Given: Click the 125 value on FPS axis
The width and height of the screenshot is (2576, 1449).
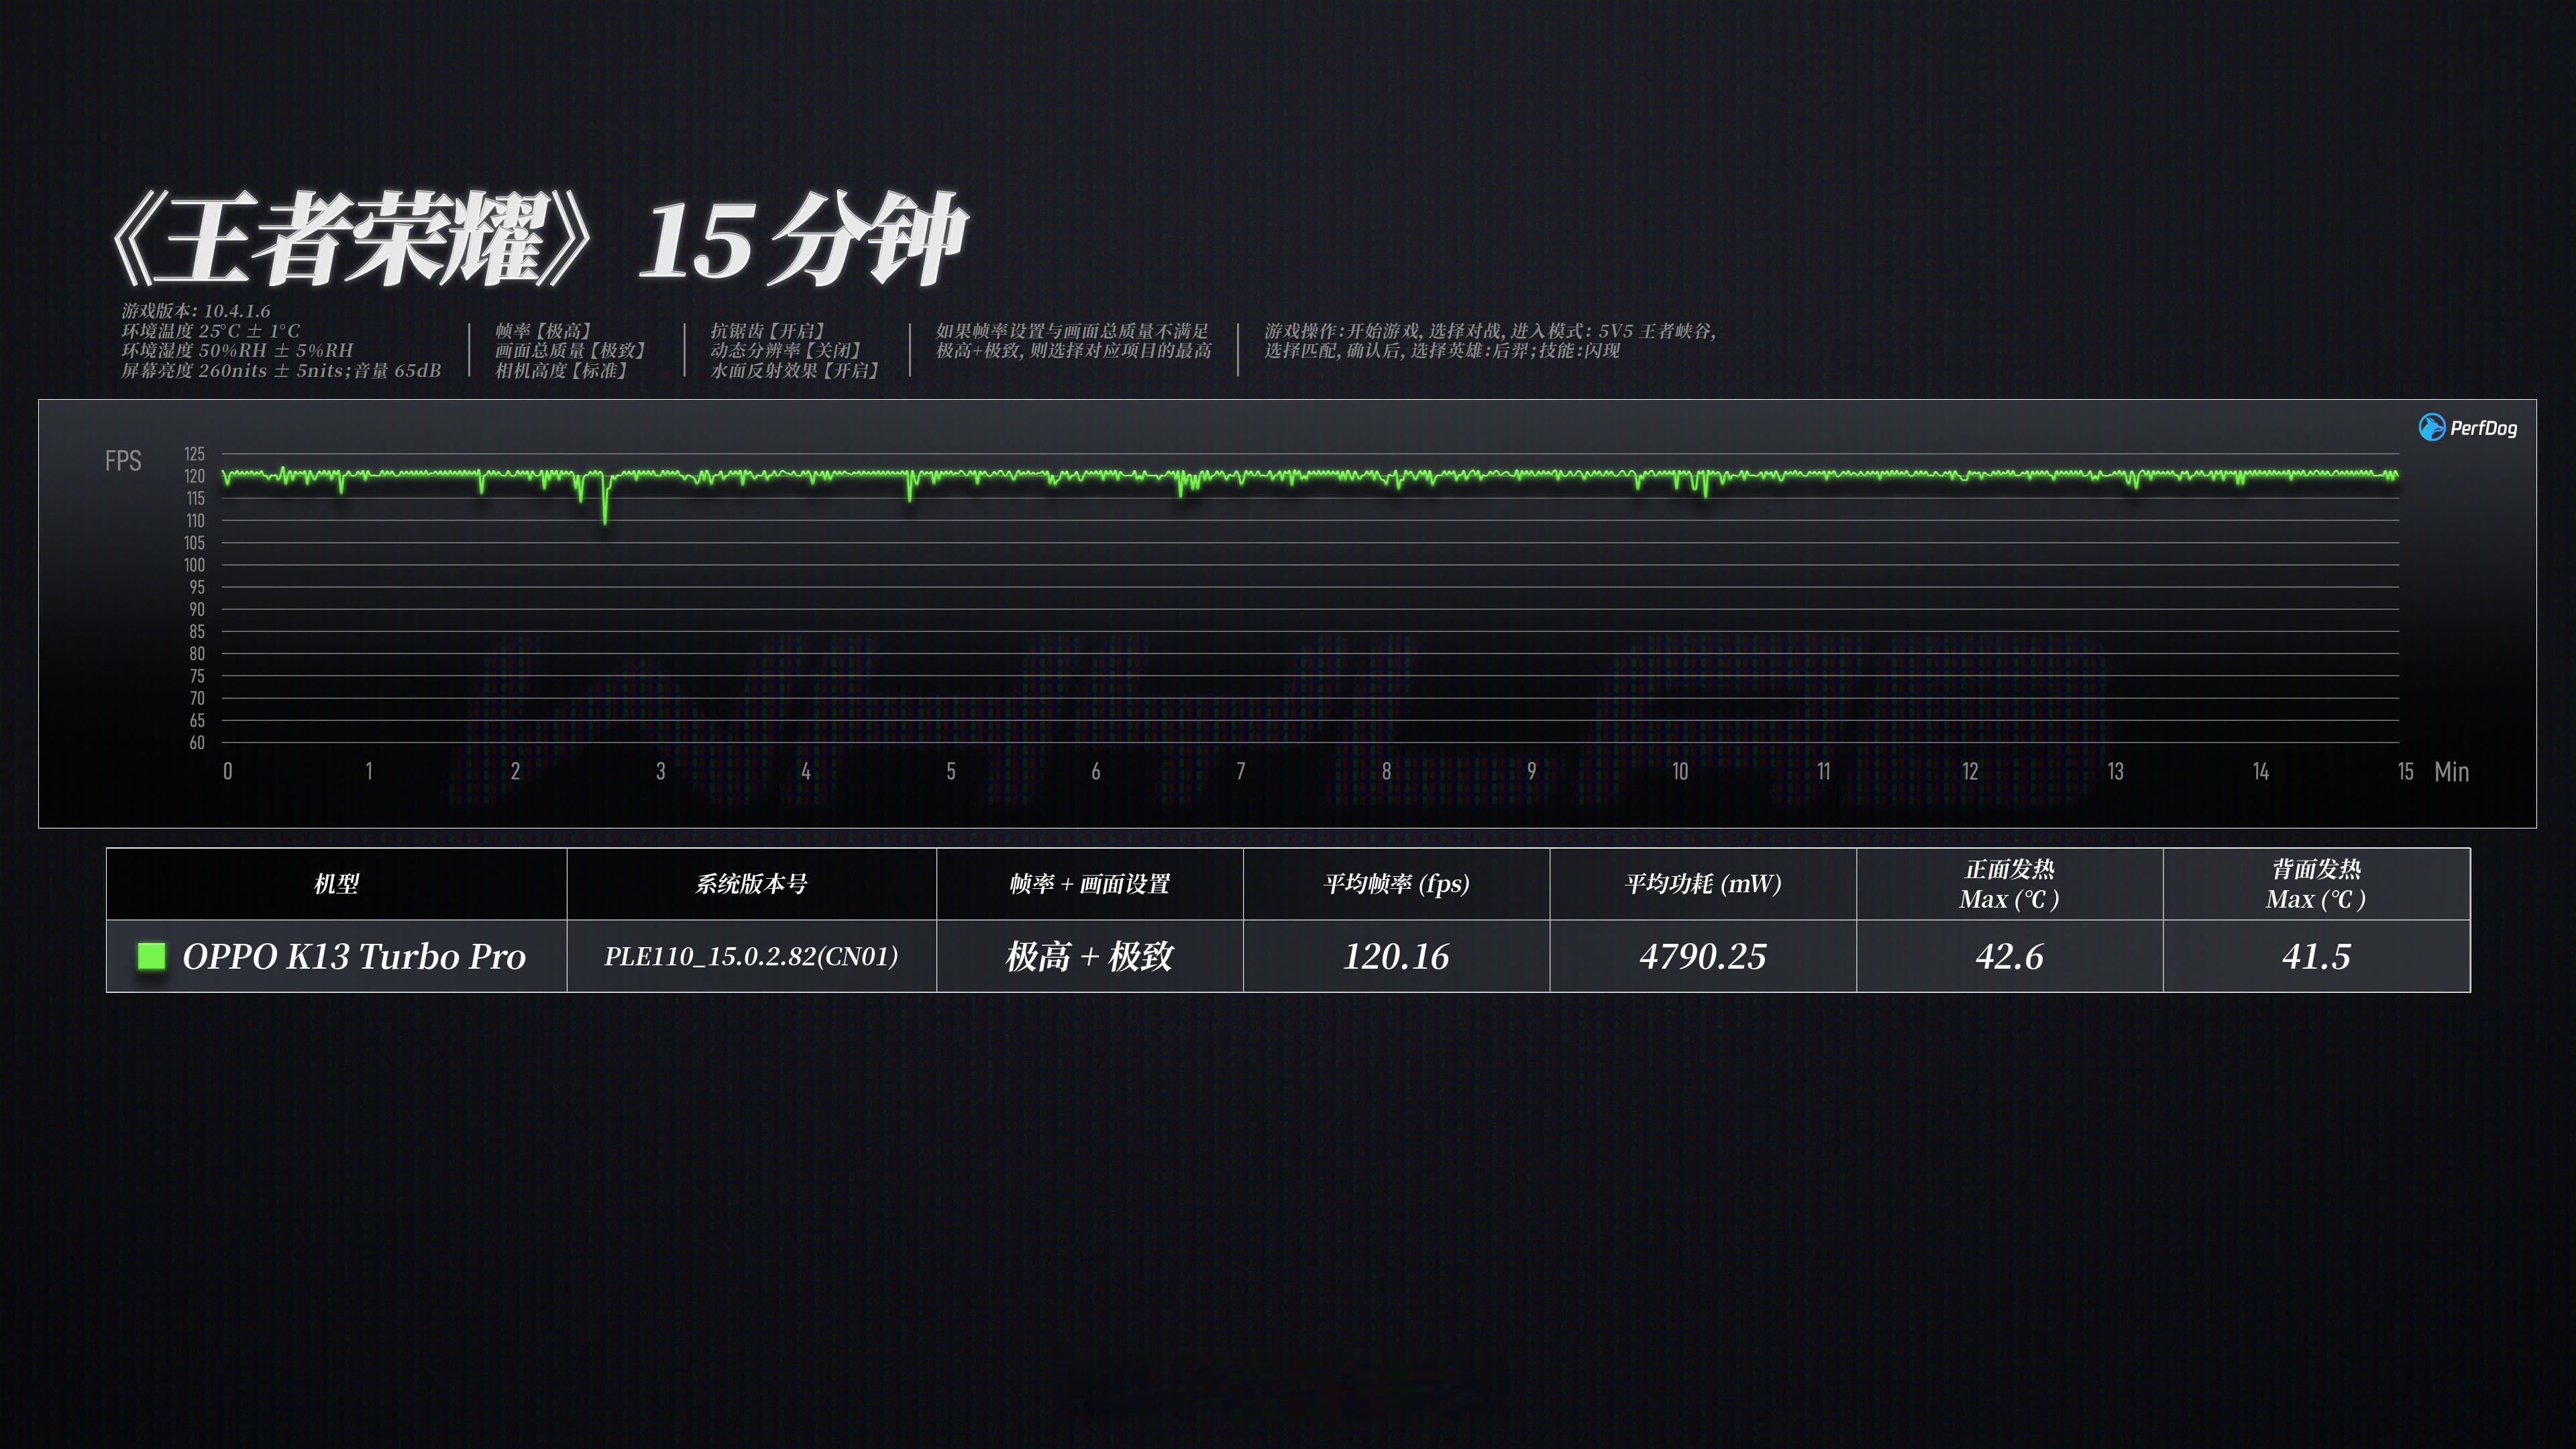Looking at the screenshot, I should pyautogui.click(x=194, y=454).
